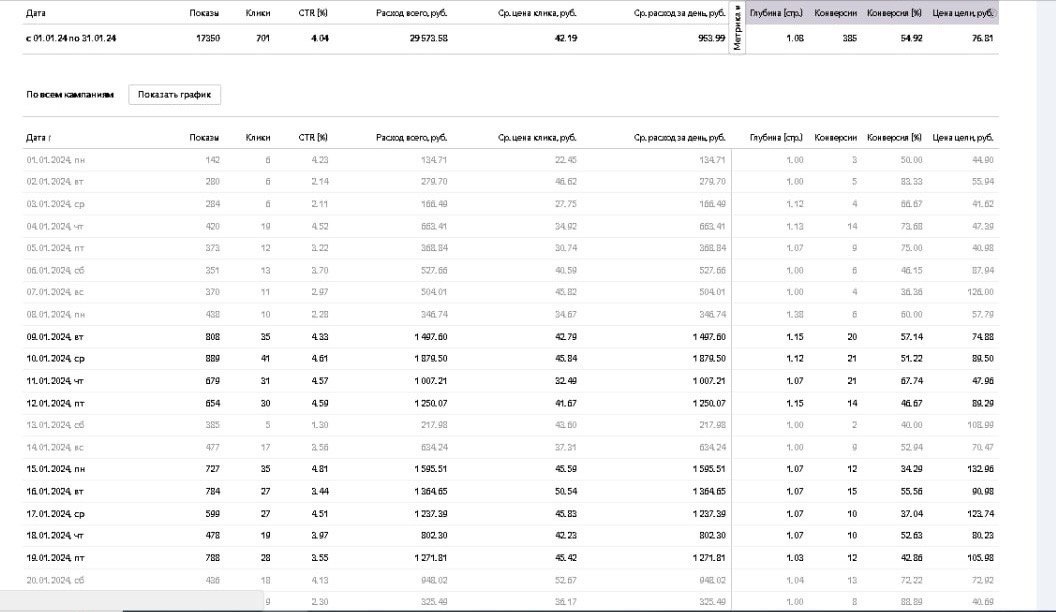The height and width of the screenshot is (612, 1056).
Task: Click the sort arrow beside Дата in daily table
Action: coord(50,137)
